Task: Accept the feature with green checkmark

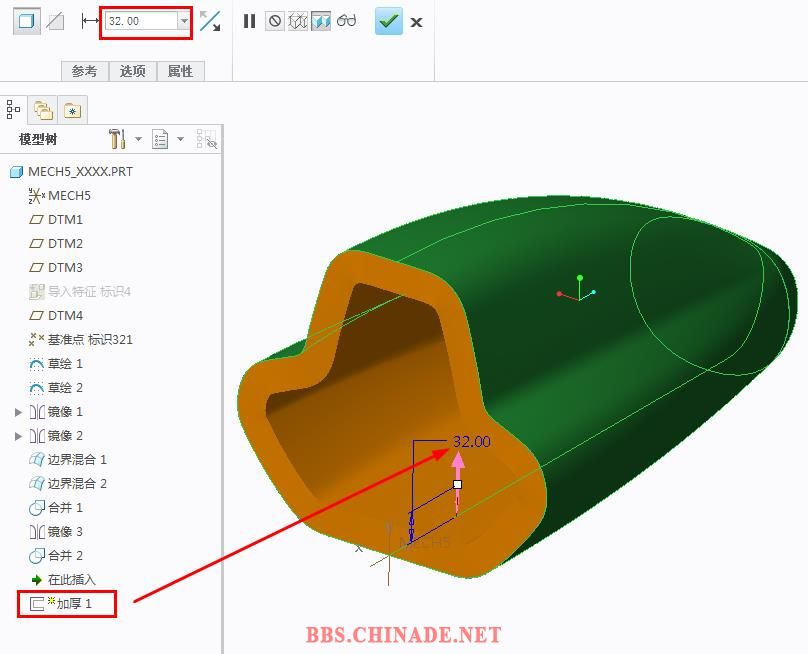Action: (389, 21)
